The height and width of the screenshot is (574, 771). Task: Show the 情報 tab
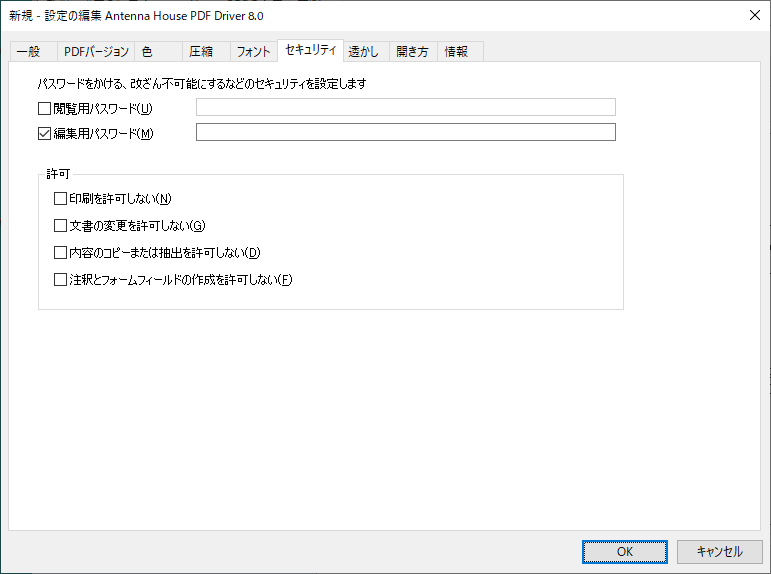click(460, 52)
